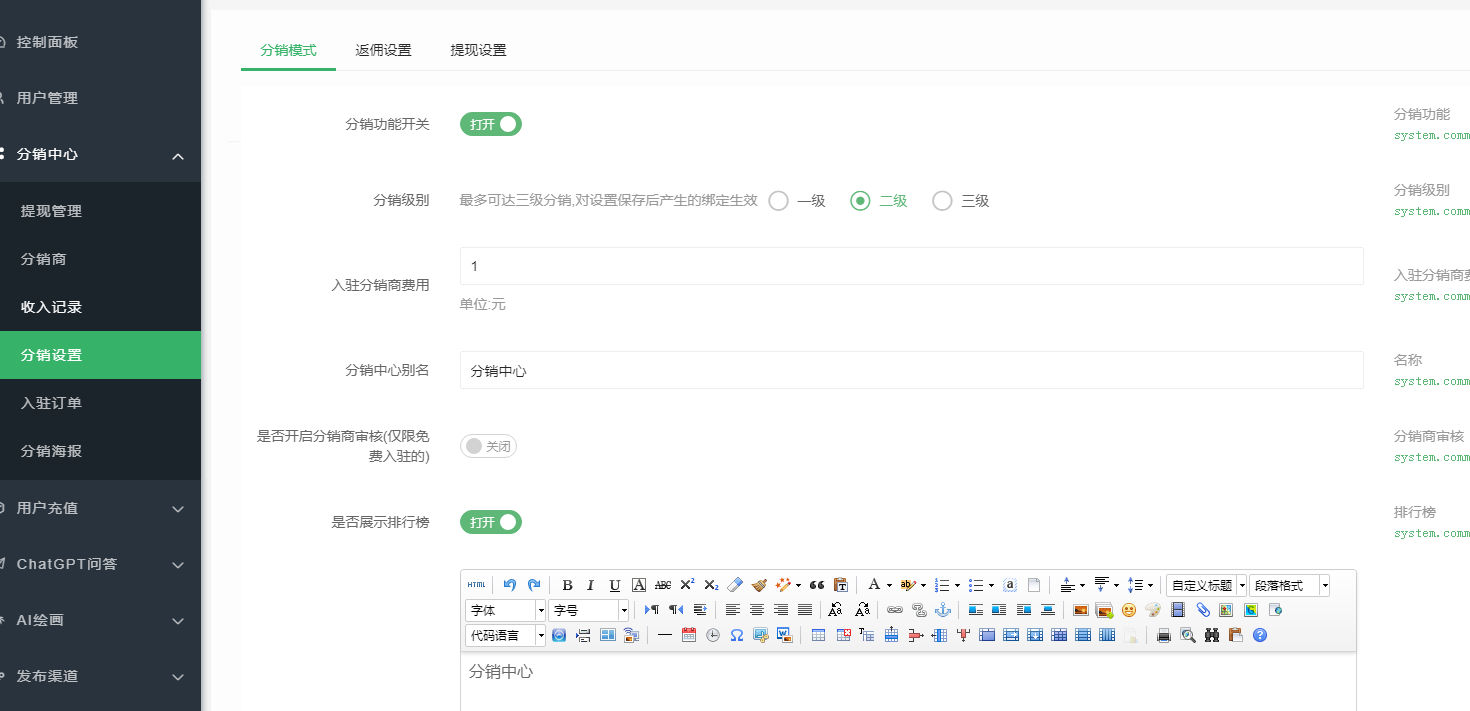Apply strikethrough formatting in editor
The height and width of the screenshot is (711, 1470).
[x=663, y=585]
